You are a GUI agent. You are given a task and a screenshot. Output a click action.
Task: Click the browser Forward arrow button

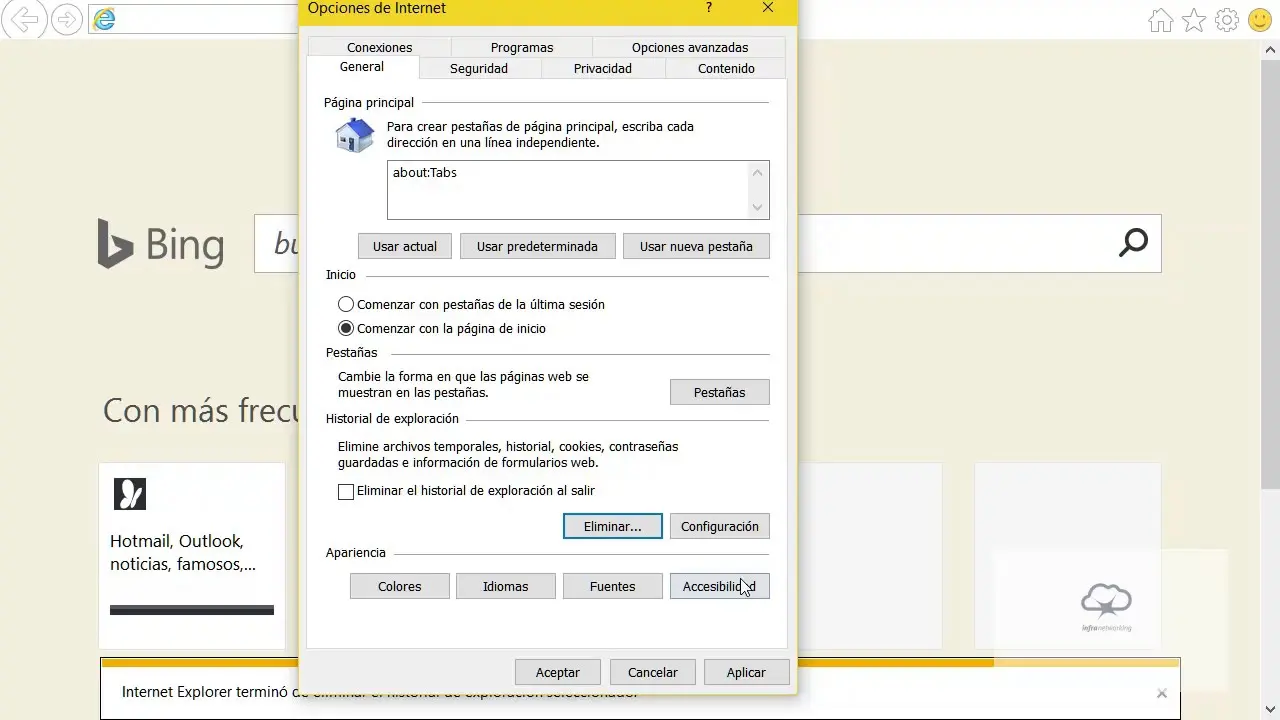(x=67, y=19)
